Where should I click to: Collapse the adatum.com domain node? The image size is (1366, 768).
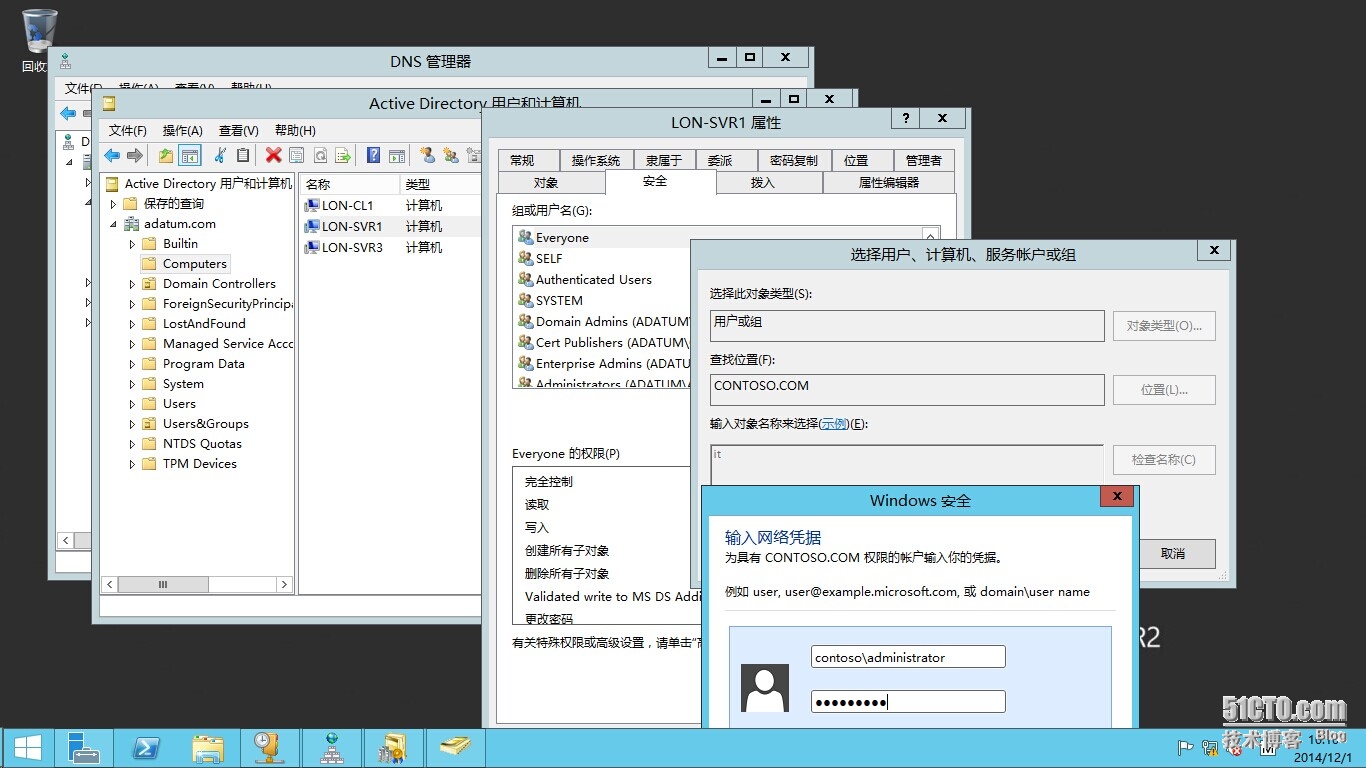click(113, 224)
